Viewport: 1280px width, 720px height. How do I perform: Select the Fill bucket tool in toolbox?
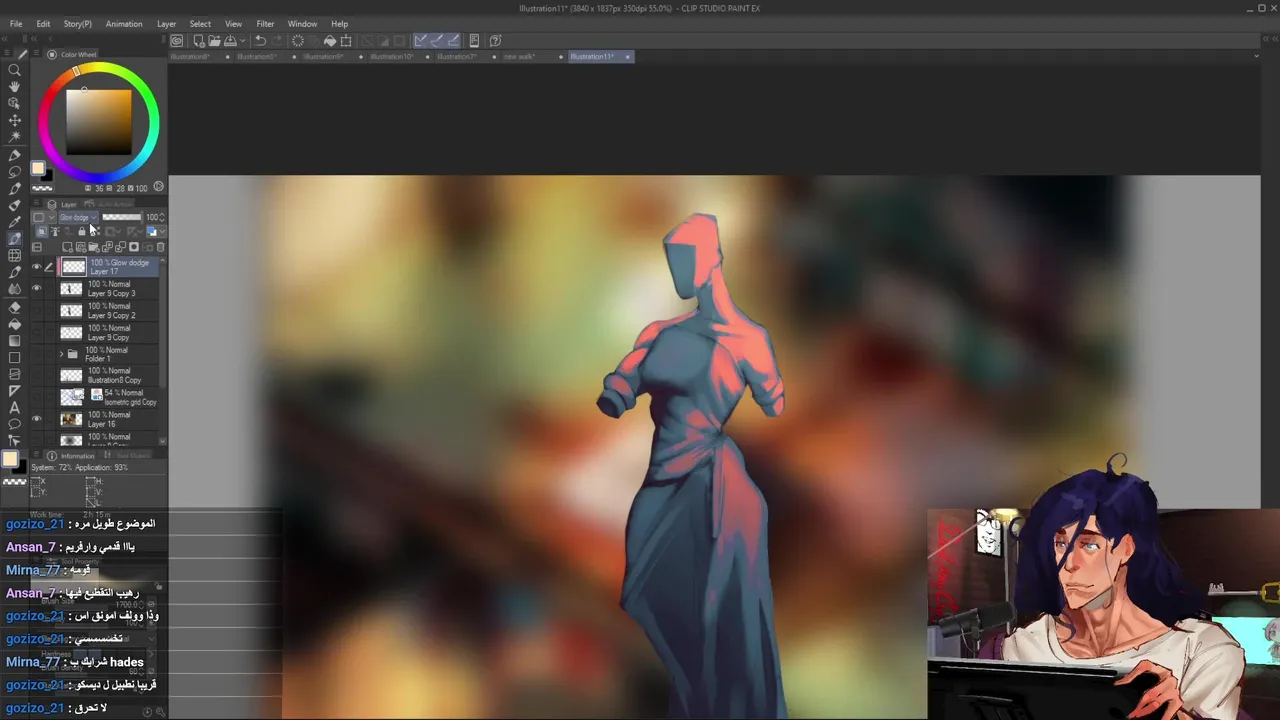[14, 323]
